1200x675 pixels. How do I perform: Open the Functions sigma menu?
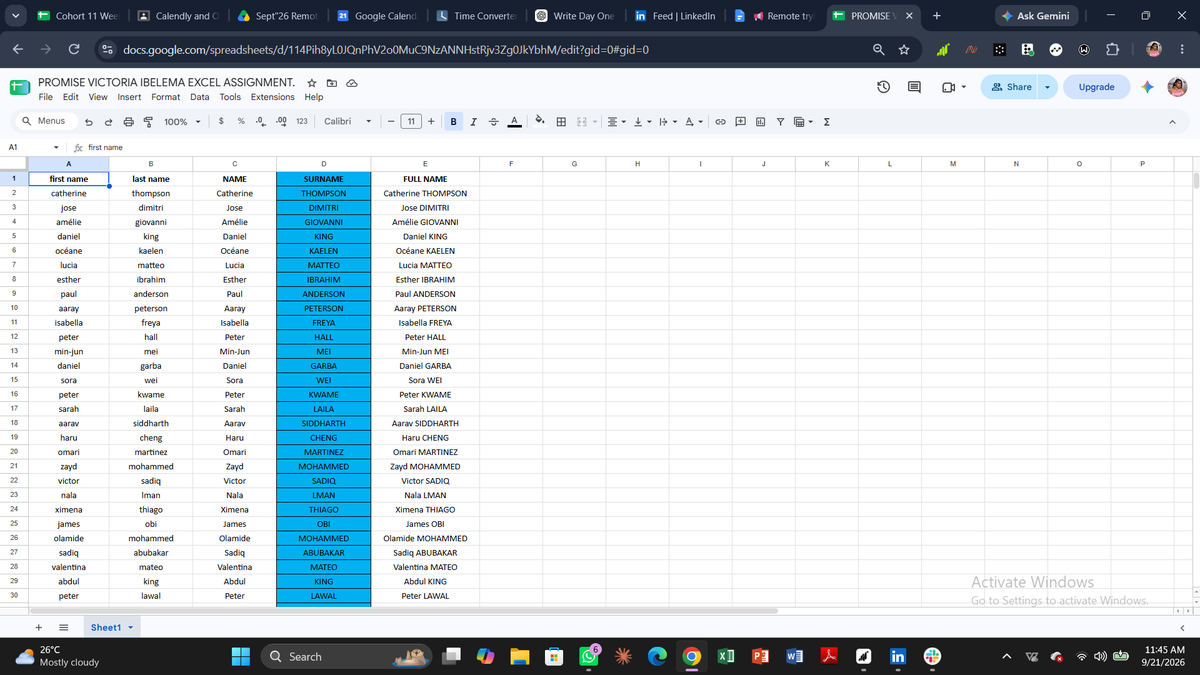(829, 121)
